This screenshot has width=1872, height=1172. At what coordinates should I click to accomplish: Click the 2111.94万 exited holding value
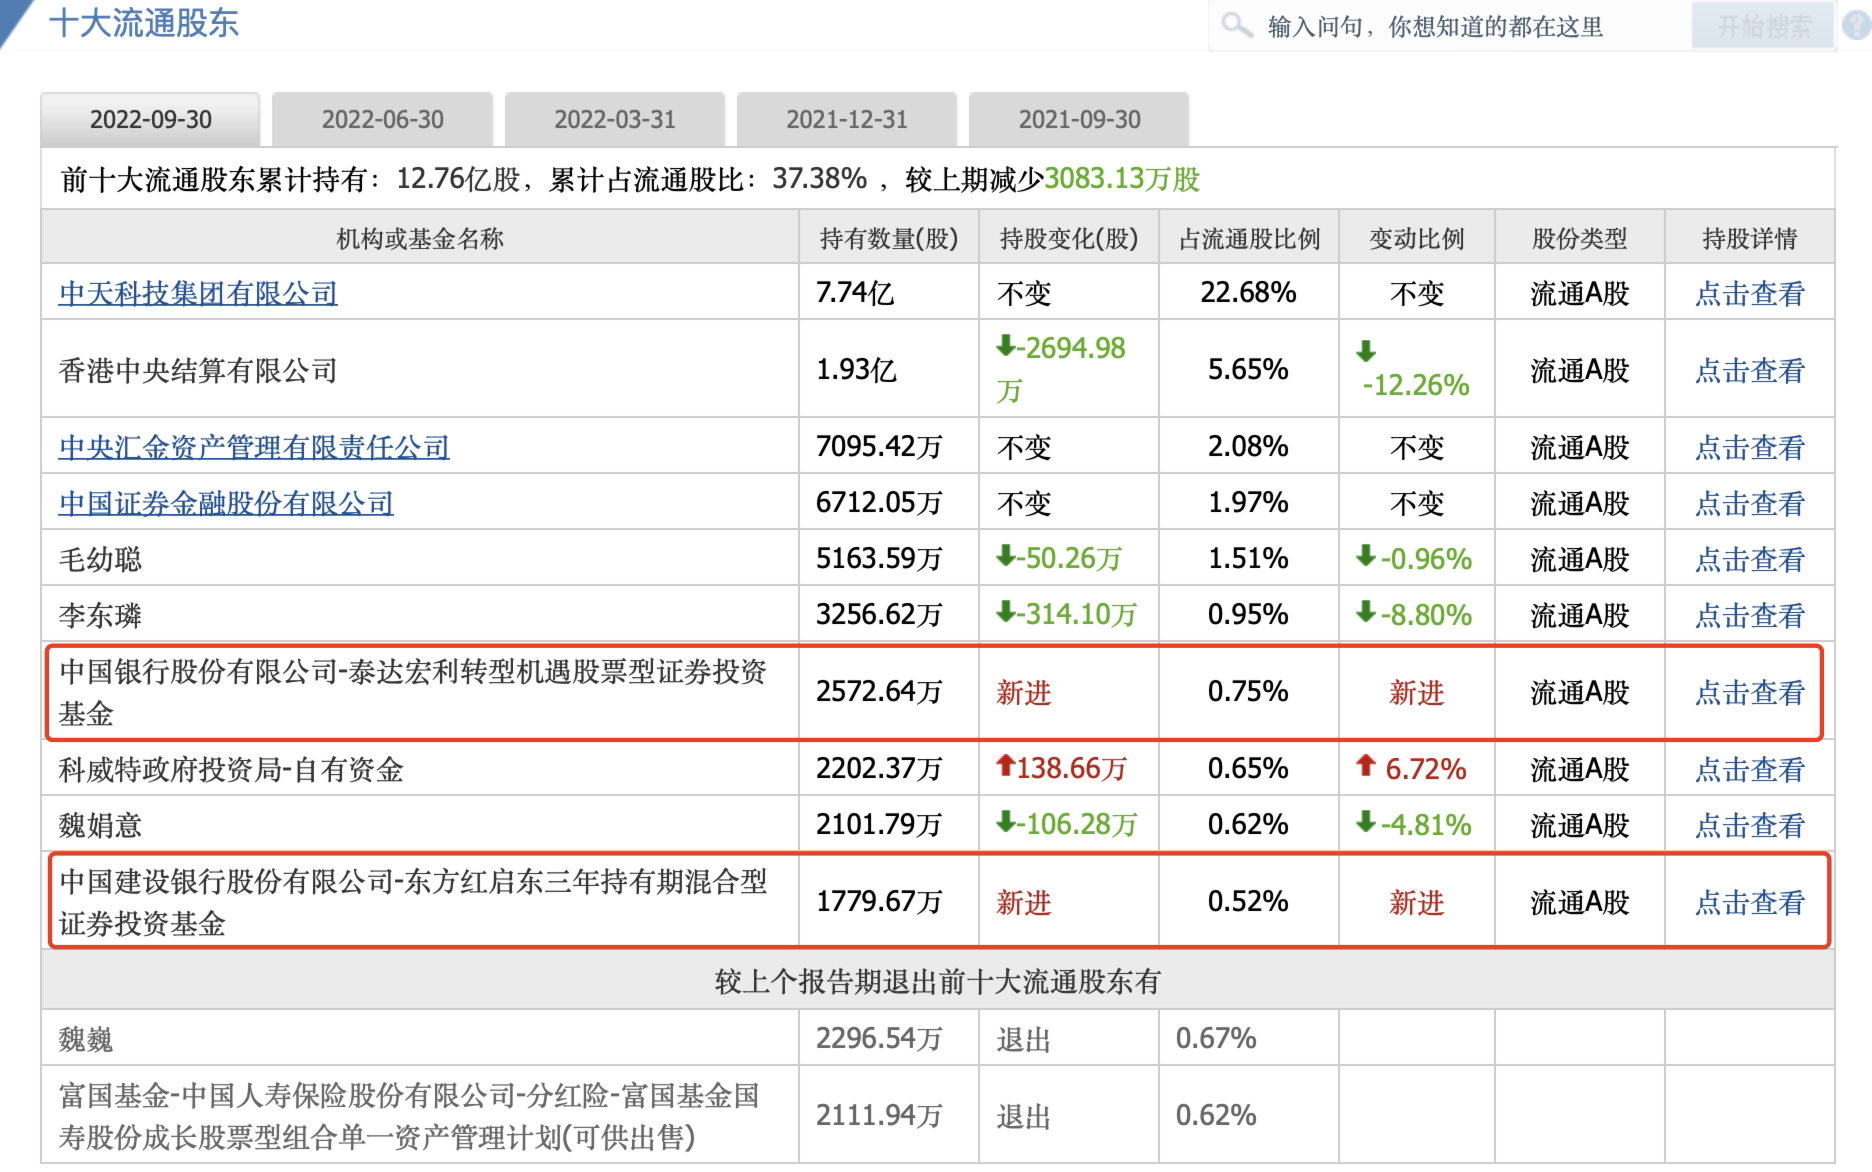click(879, 1116)
